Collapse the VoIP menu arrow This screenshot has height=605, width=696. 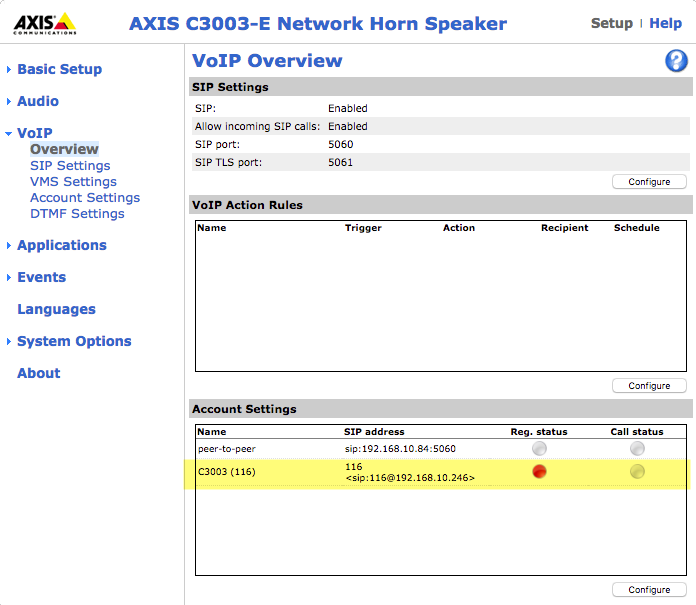tap(8, 133)
